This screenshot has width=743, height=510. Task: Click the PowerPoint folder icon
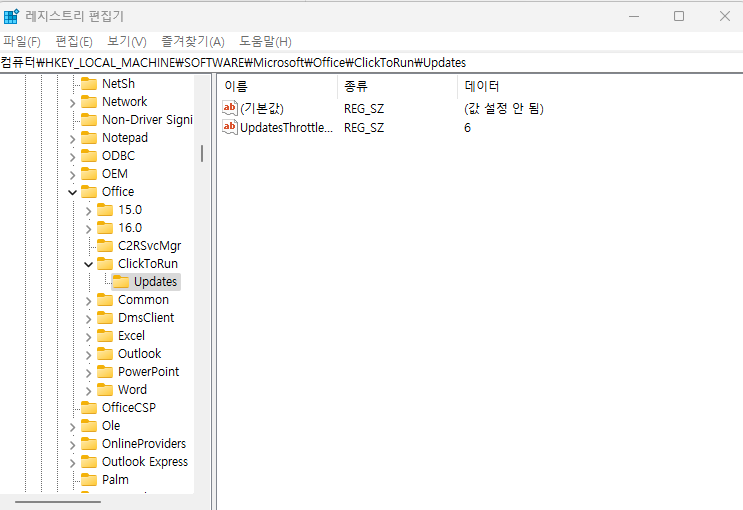click(x=105, y=372)
